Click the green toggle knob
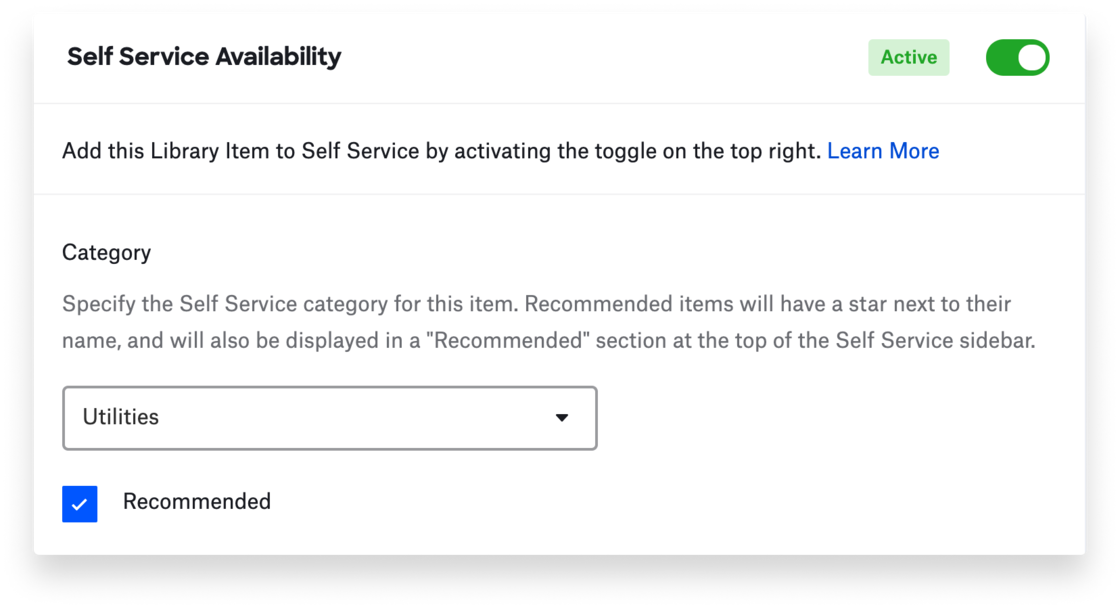This screenshot has height=609, width=1120. [1030, 57]
